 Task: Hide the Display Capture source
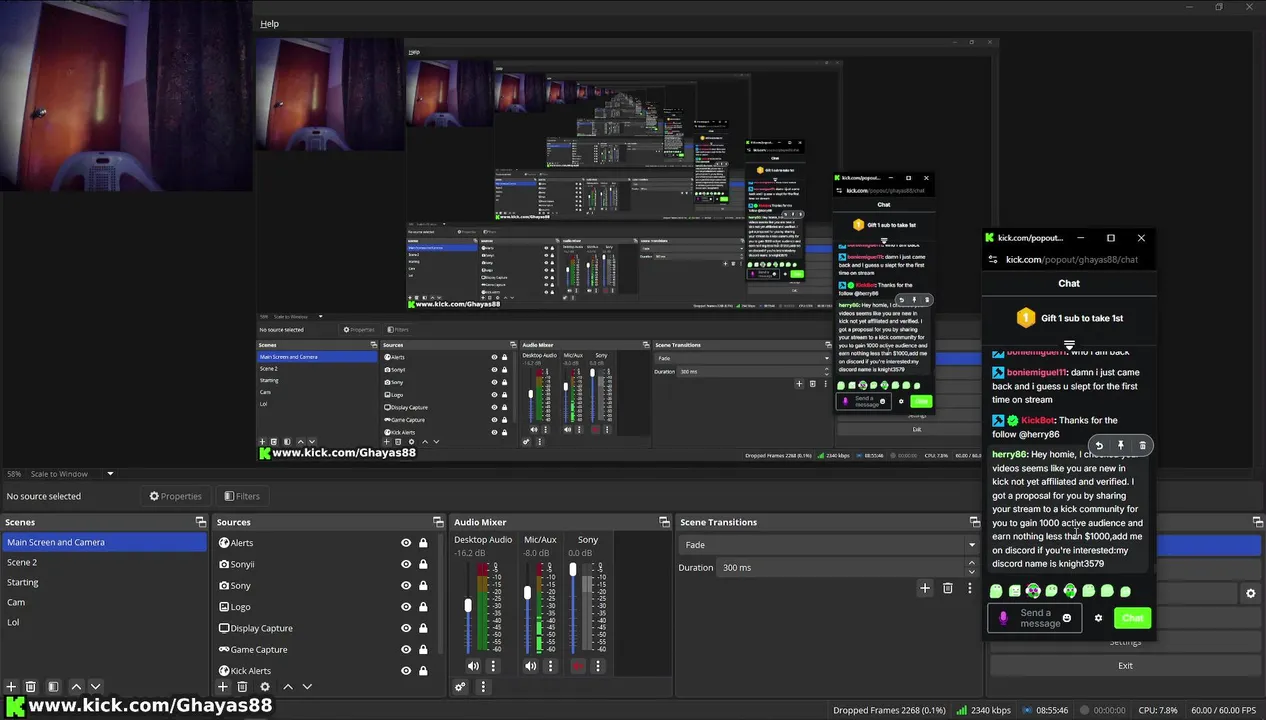(x=406, y=628)
